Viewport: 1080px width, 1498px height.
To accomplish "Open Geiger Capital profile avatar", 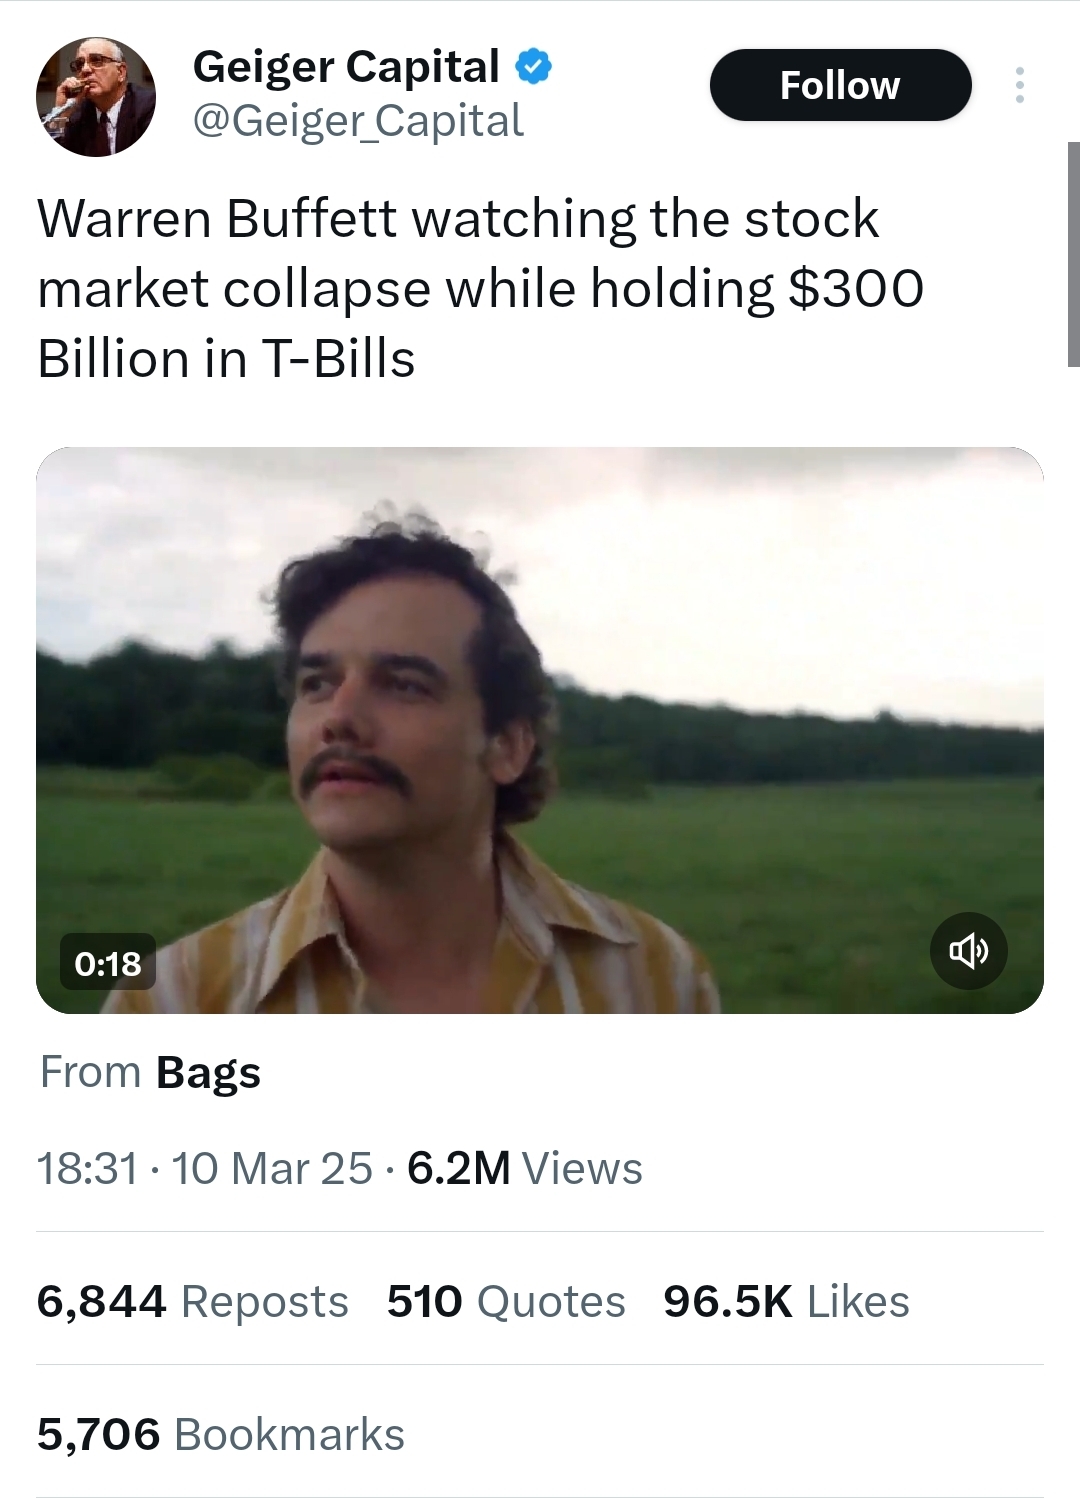I will [x=96, y=97].
